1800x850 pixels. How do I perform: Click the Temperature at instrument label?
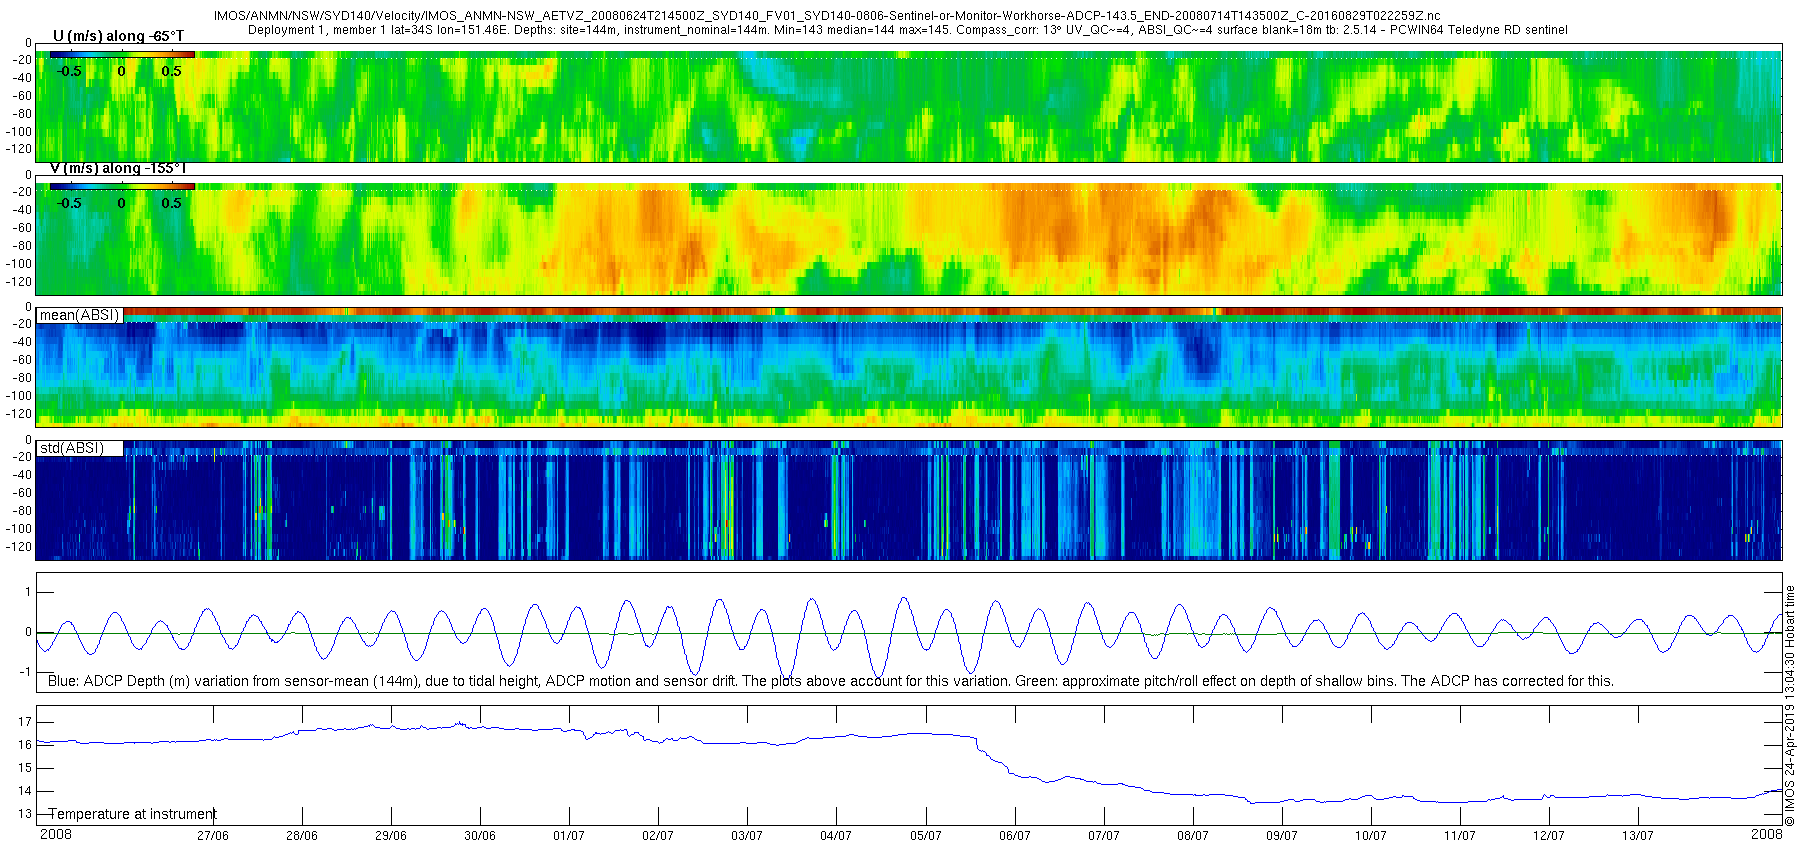click(x=132, y=814)
